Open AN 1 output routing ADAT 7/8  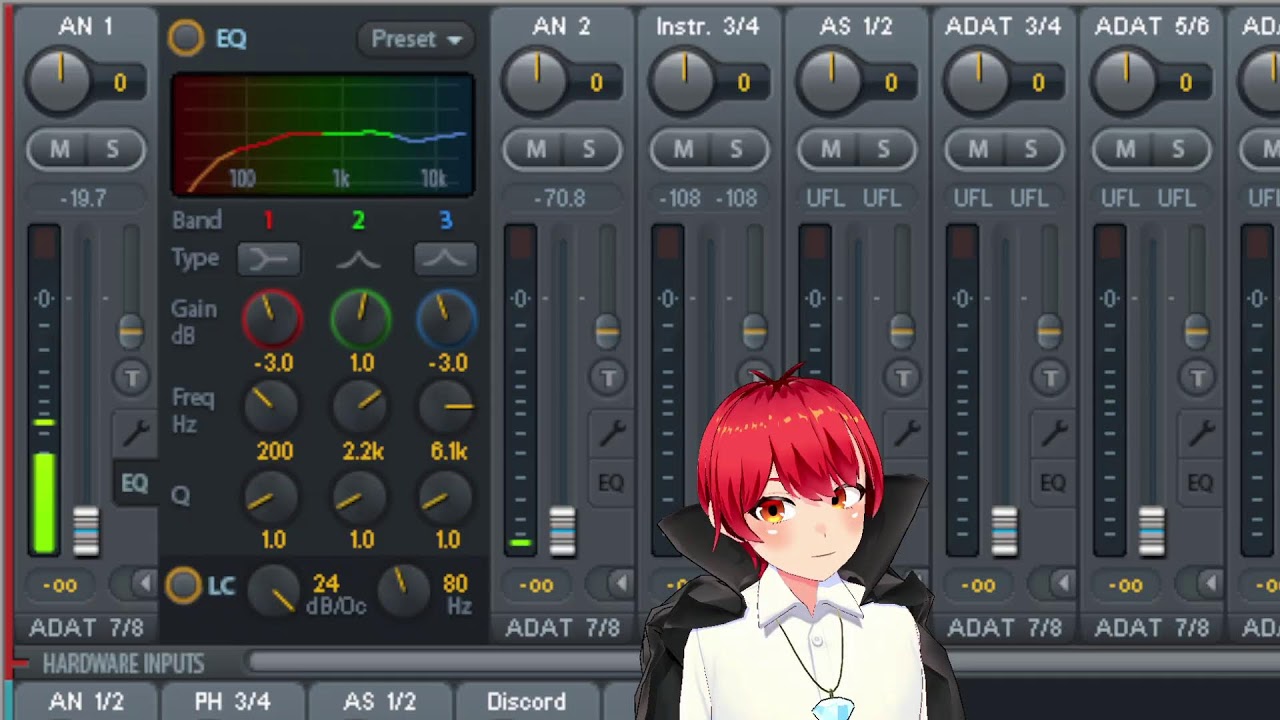(x=86, y=628)
